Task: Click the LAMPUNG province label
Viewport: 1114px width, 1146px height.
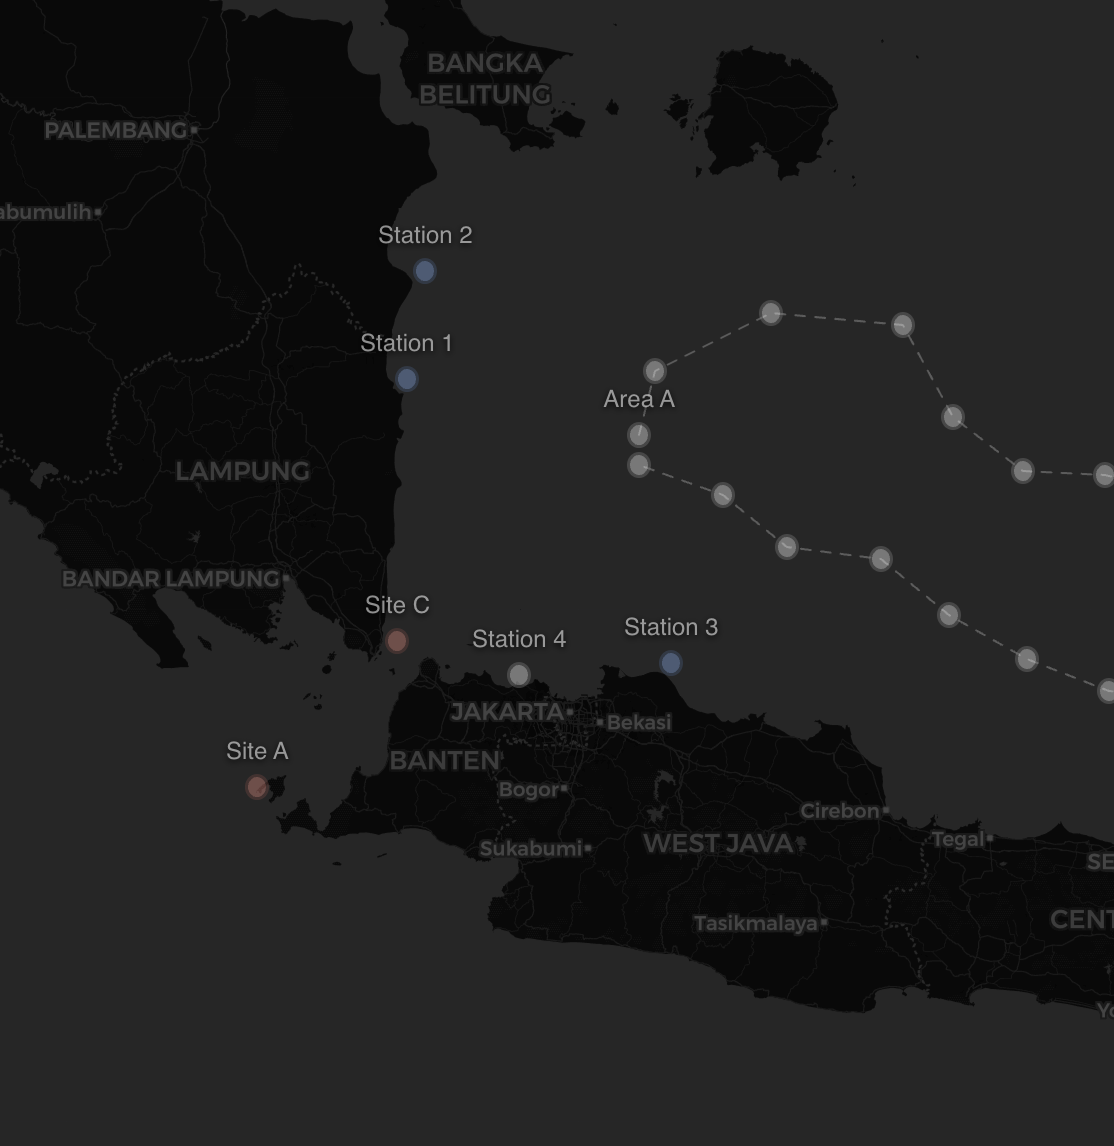Action: [x=242, y=471]
